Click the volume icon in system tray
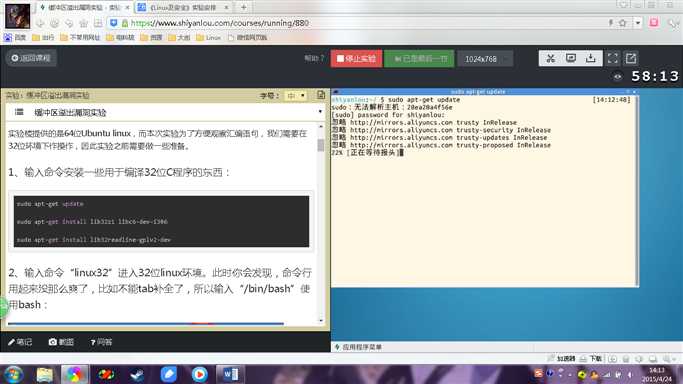This screenshot has height=384, width=683. 630,375
